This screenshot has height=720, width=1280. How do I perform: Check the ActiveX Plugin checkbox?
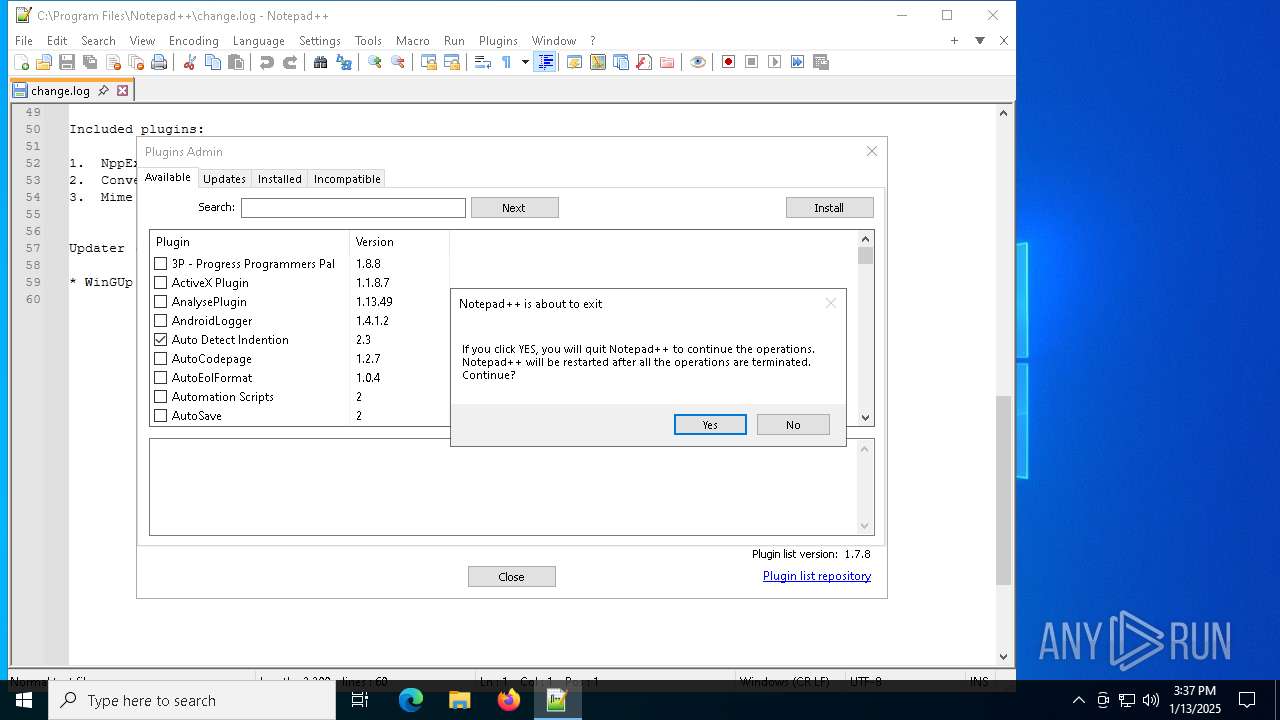pos(160,283)
